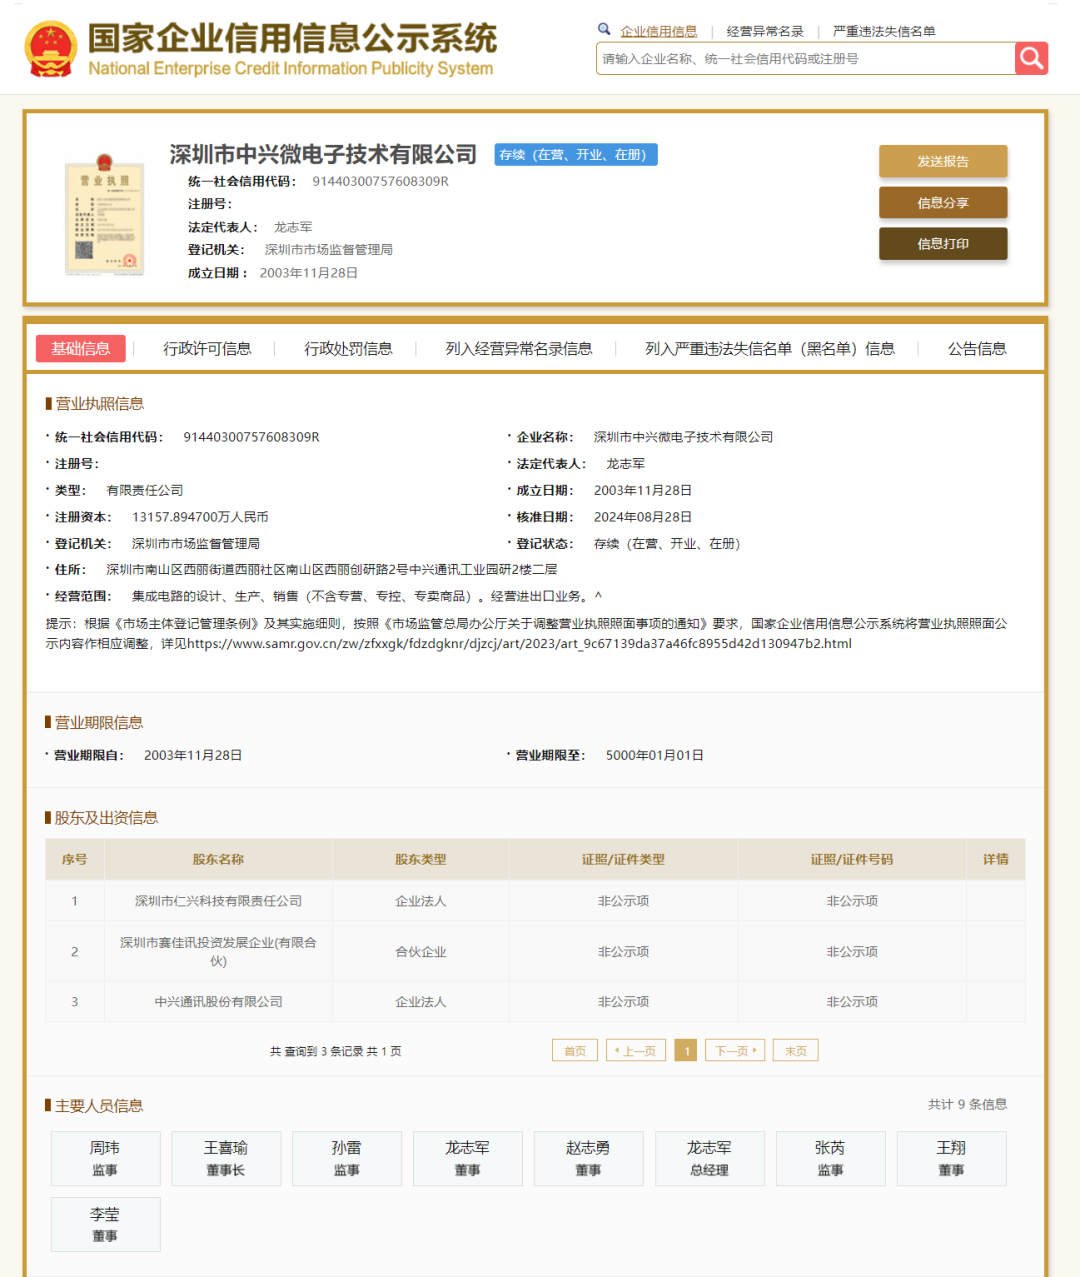Click the 详情 column header
Screen dimensions: 1080x1277
996,859
